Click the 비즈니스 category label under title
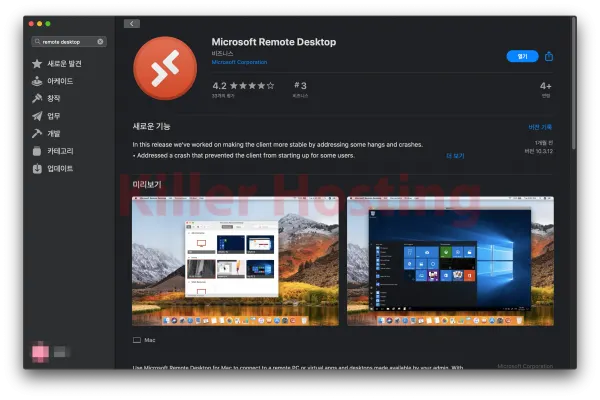 [x=222, y=53]
